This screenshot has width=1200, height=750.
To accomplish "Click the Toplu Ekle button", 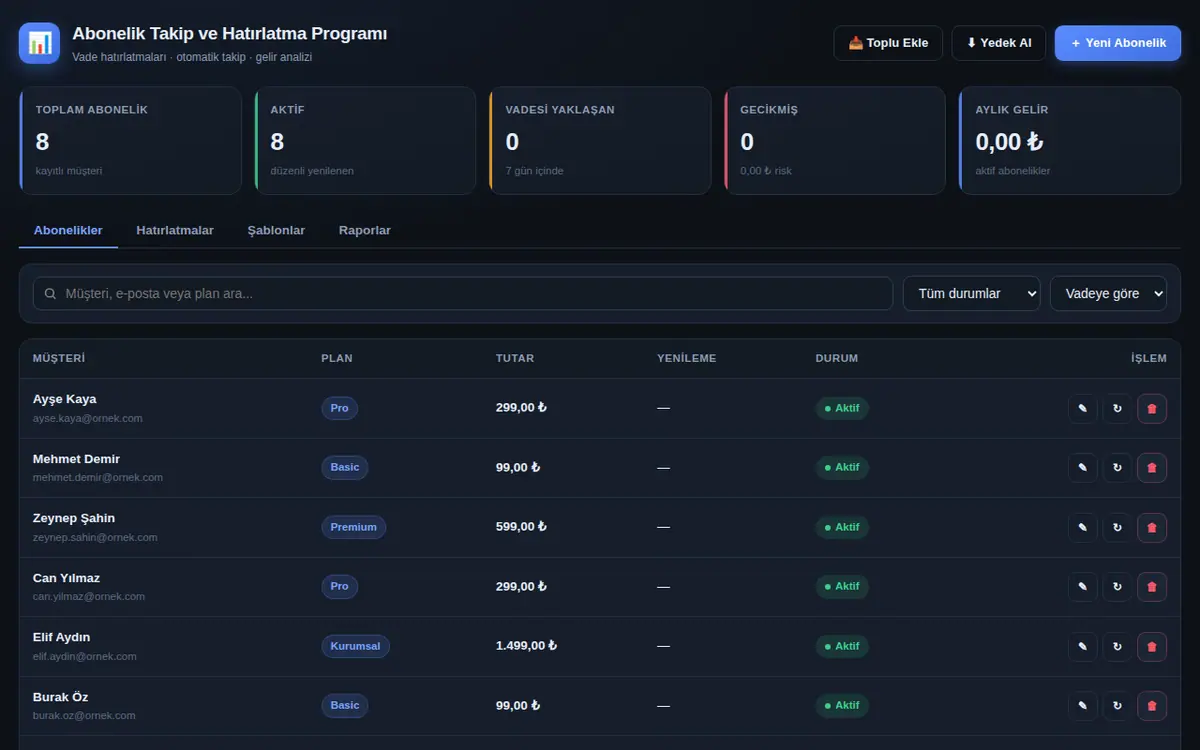I will point(888,43).
